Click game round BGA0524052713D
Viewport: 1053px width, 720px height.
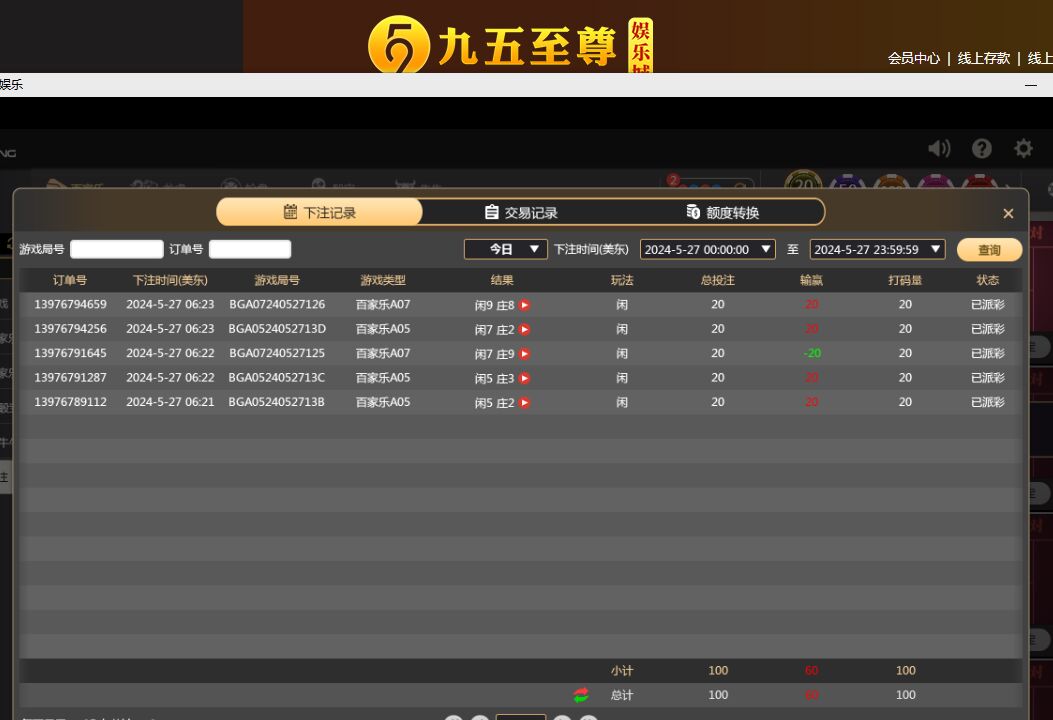[x=277, y=328]
